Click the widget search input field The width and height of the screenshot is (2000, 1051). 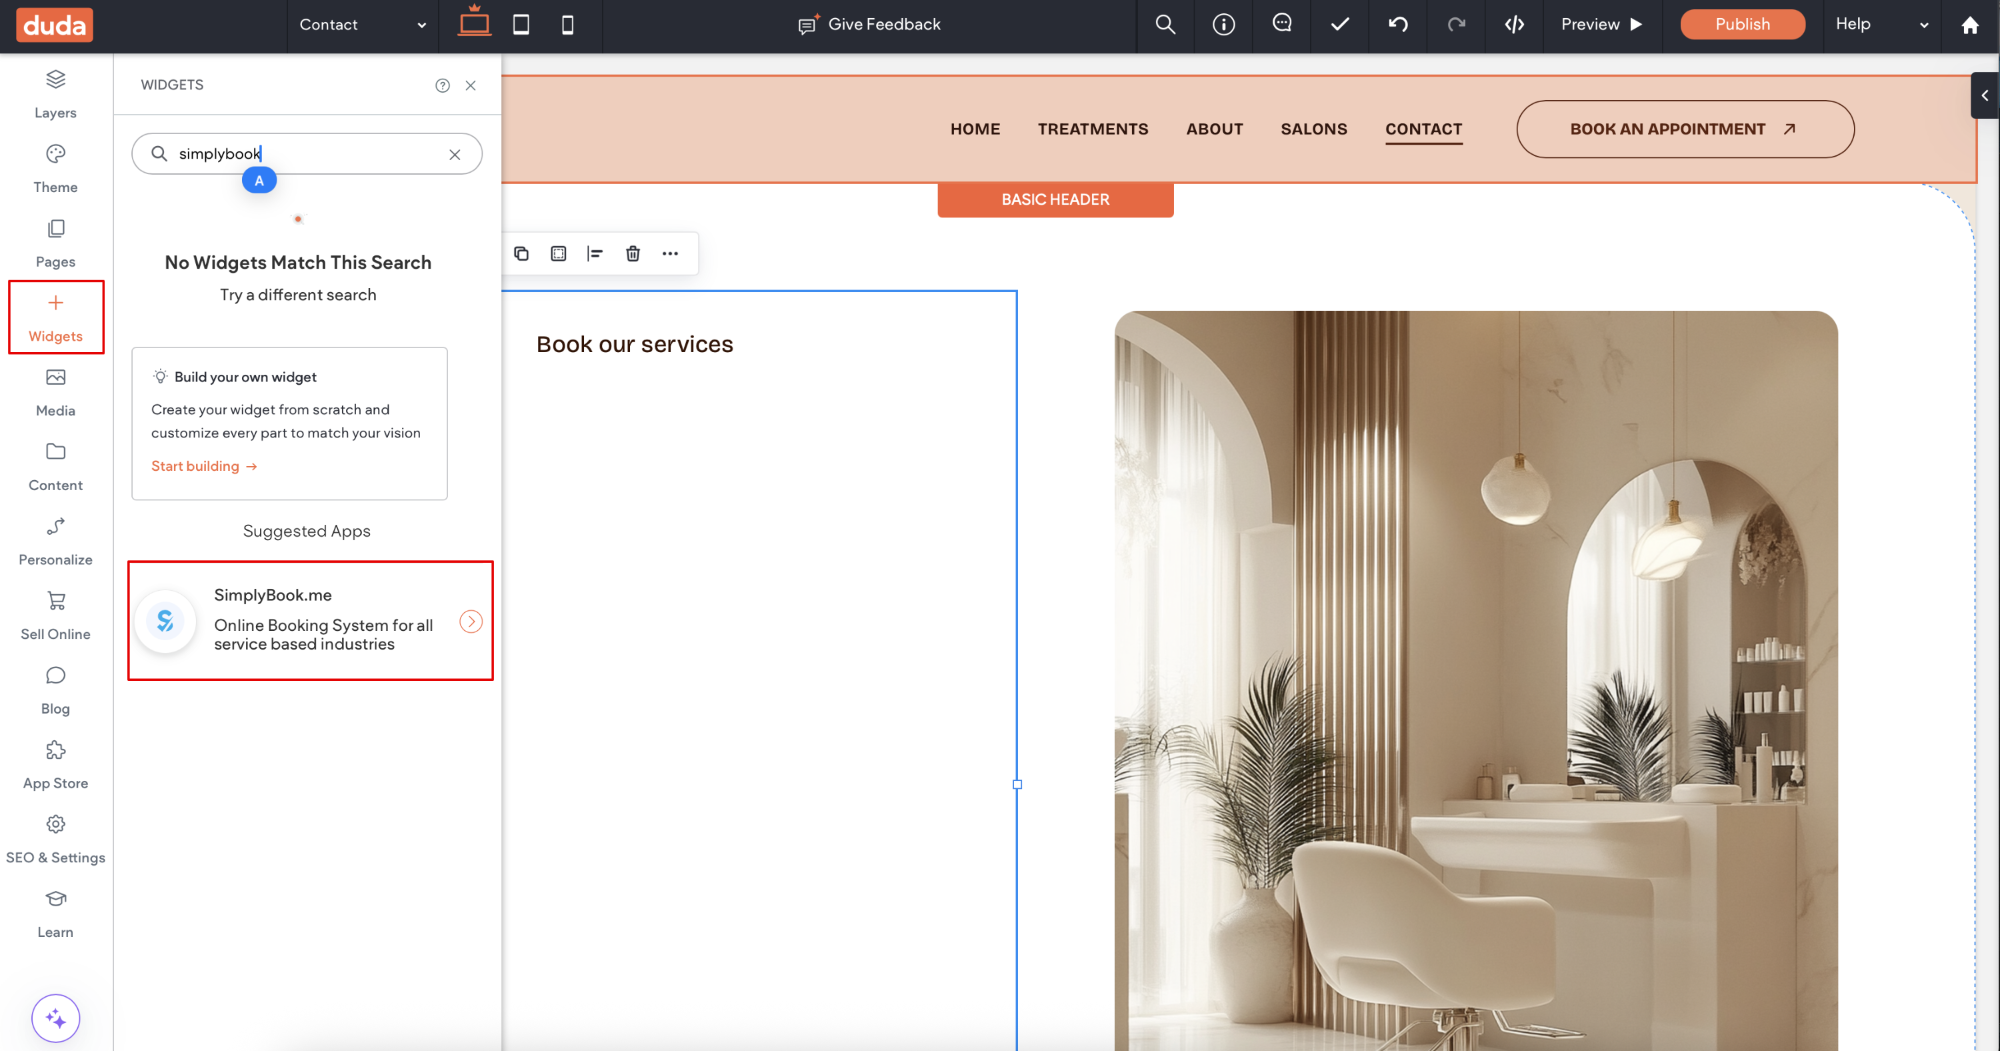305,154
